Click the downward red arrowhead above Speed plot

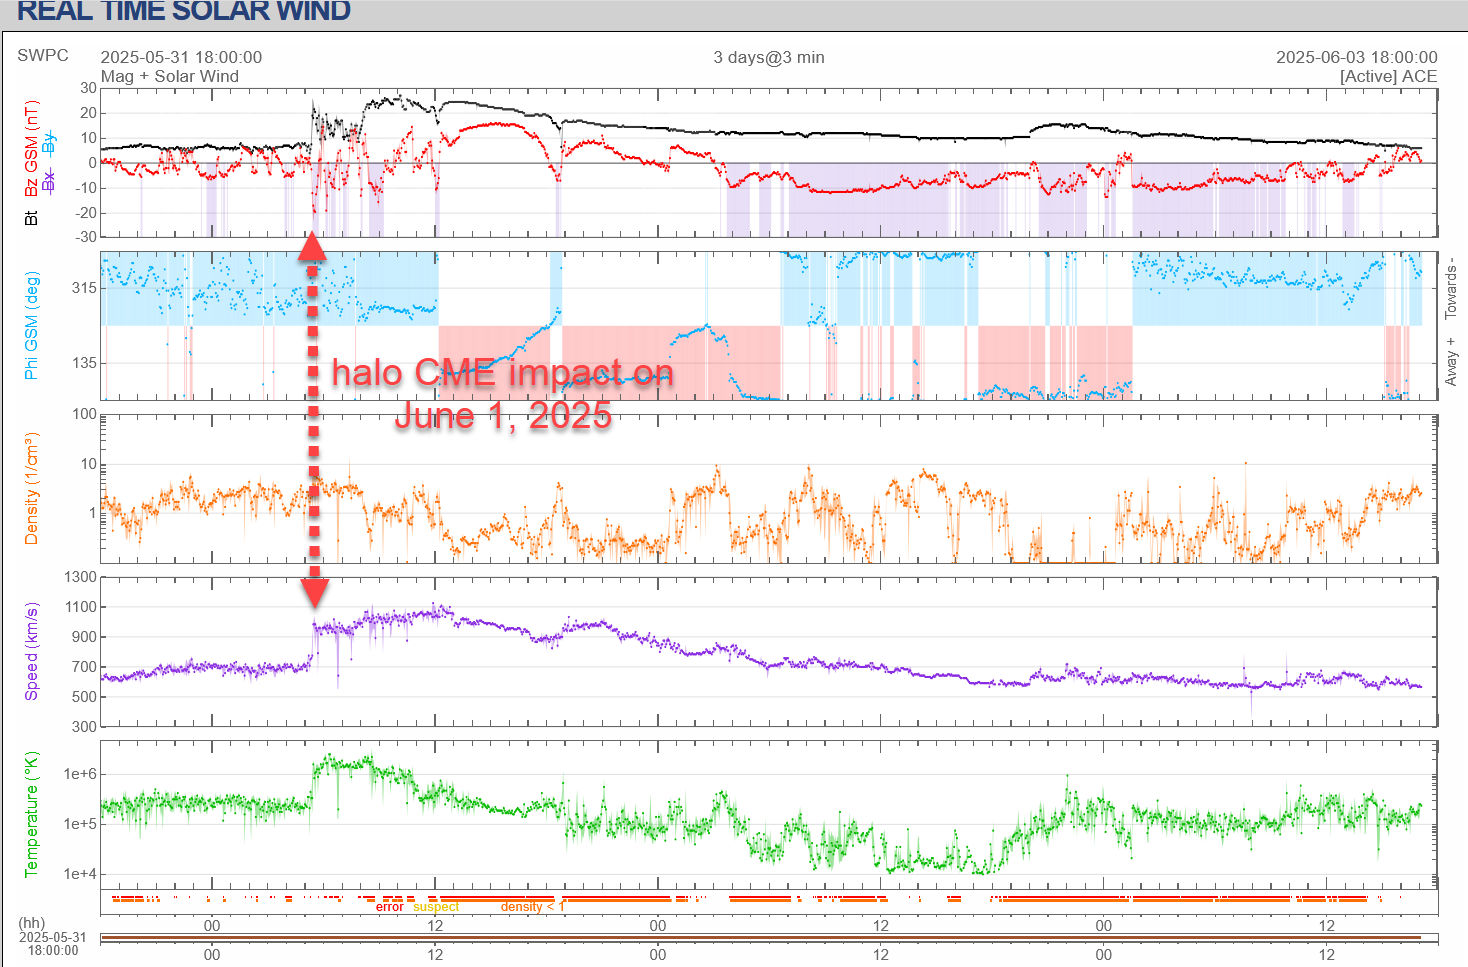click(314, 591)
